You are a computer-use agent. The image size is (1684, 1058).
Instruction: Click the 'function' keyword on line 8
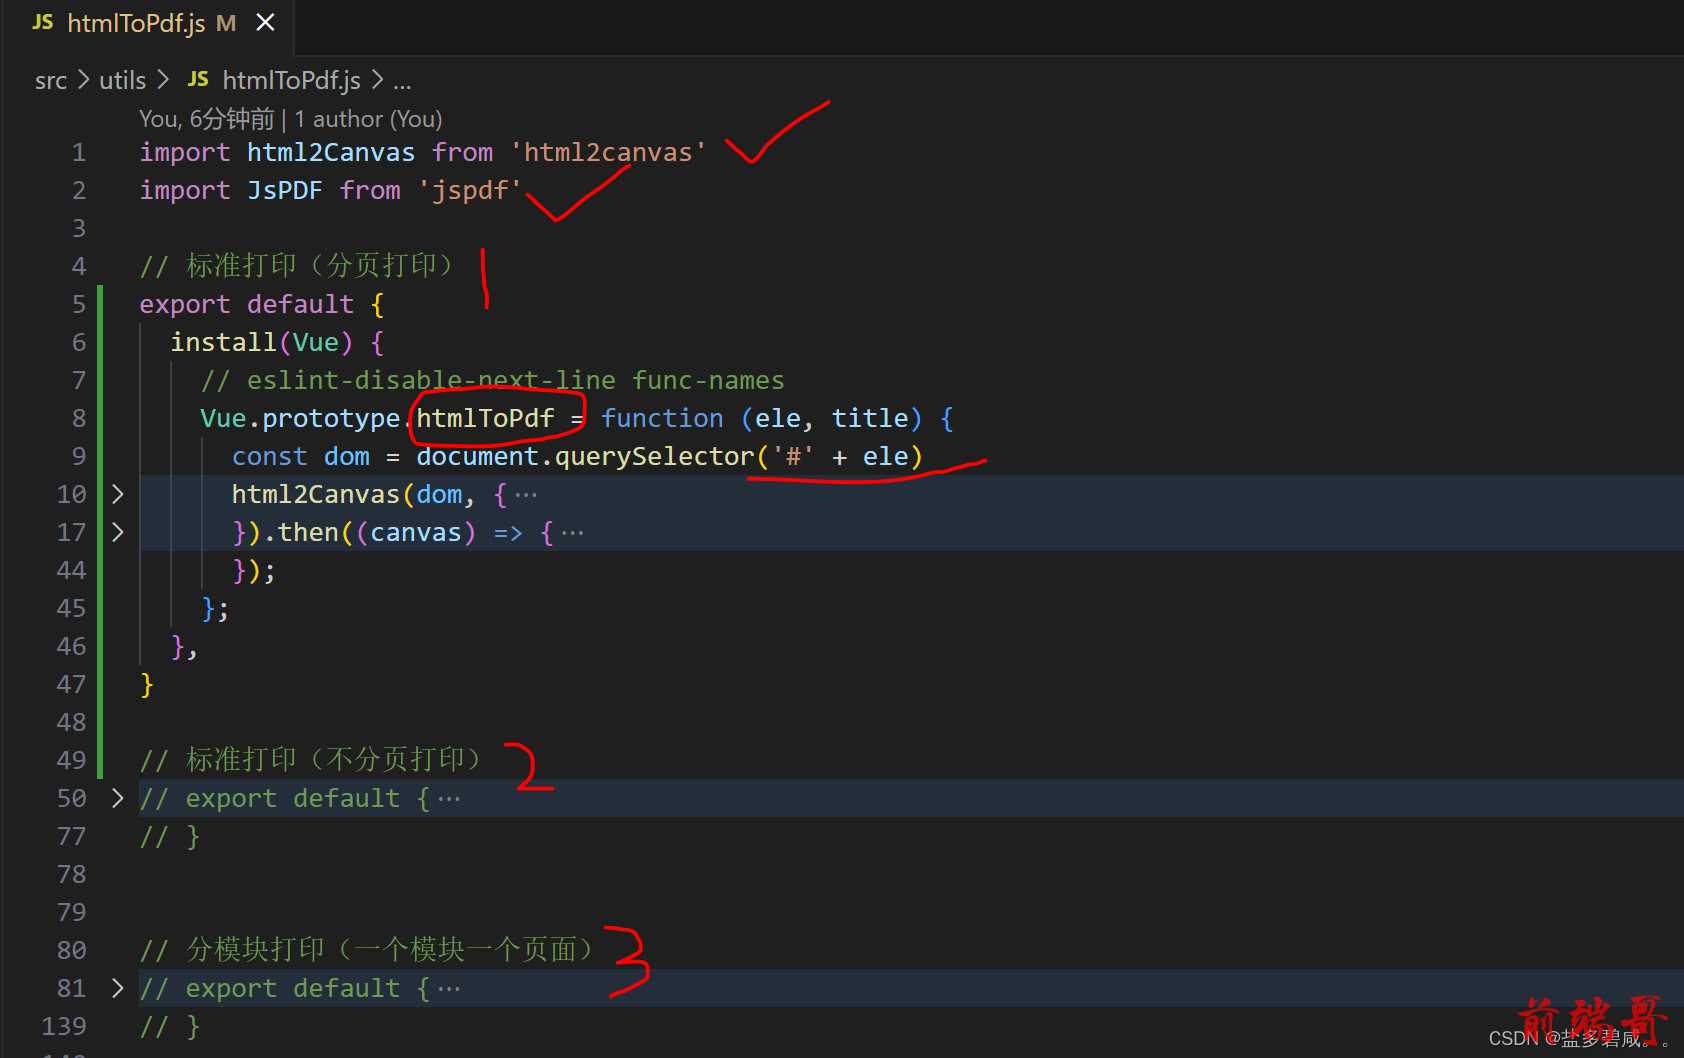tap(662, 419)
